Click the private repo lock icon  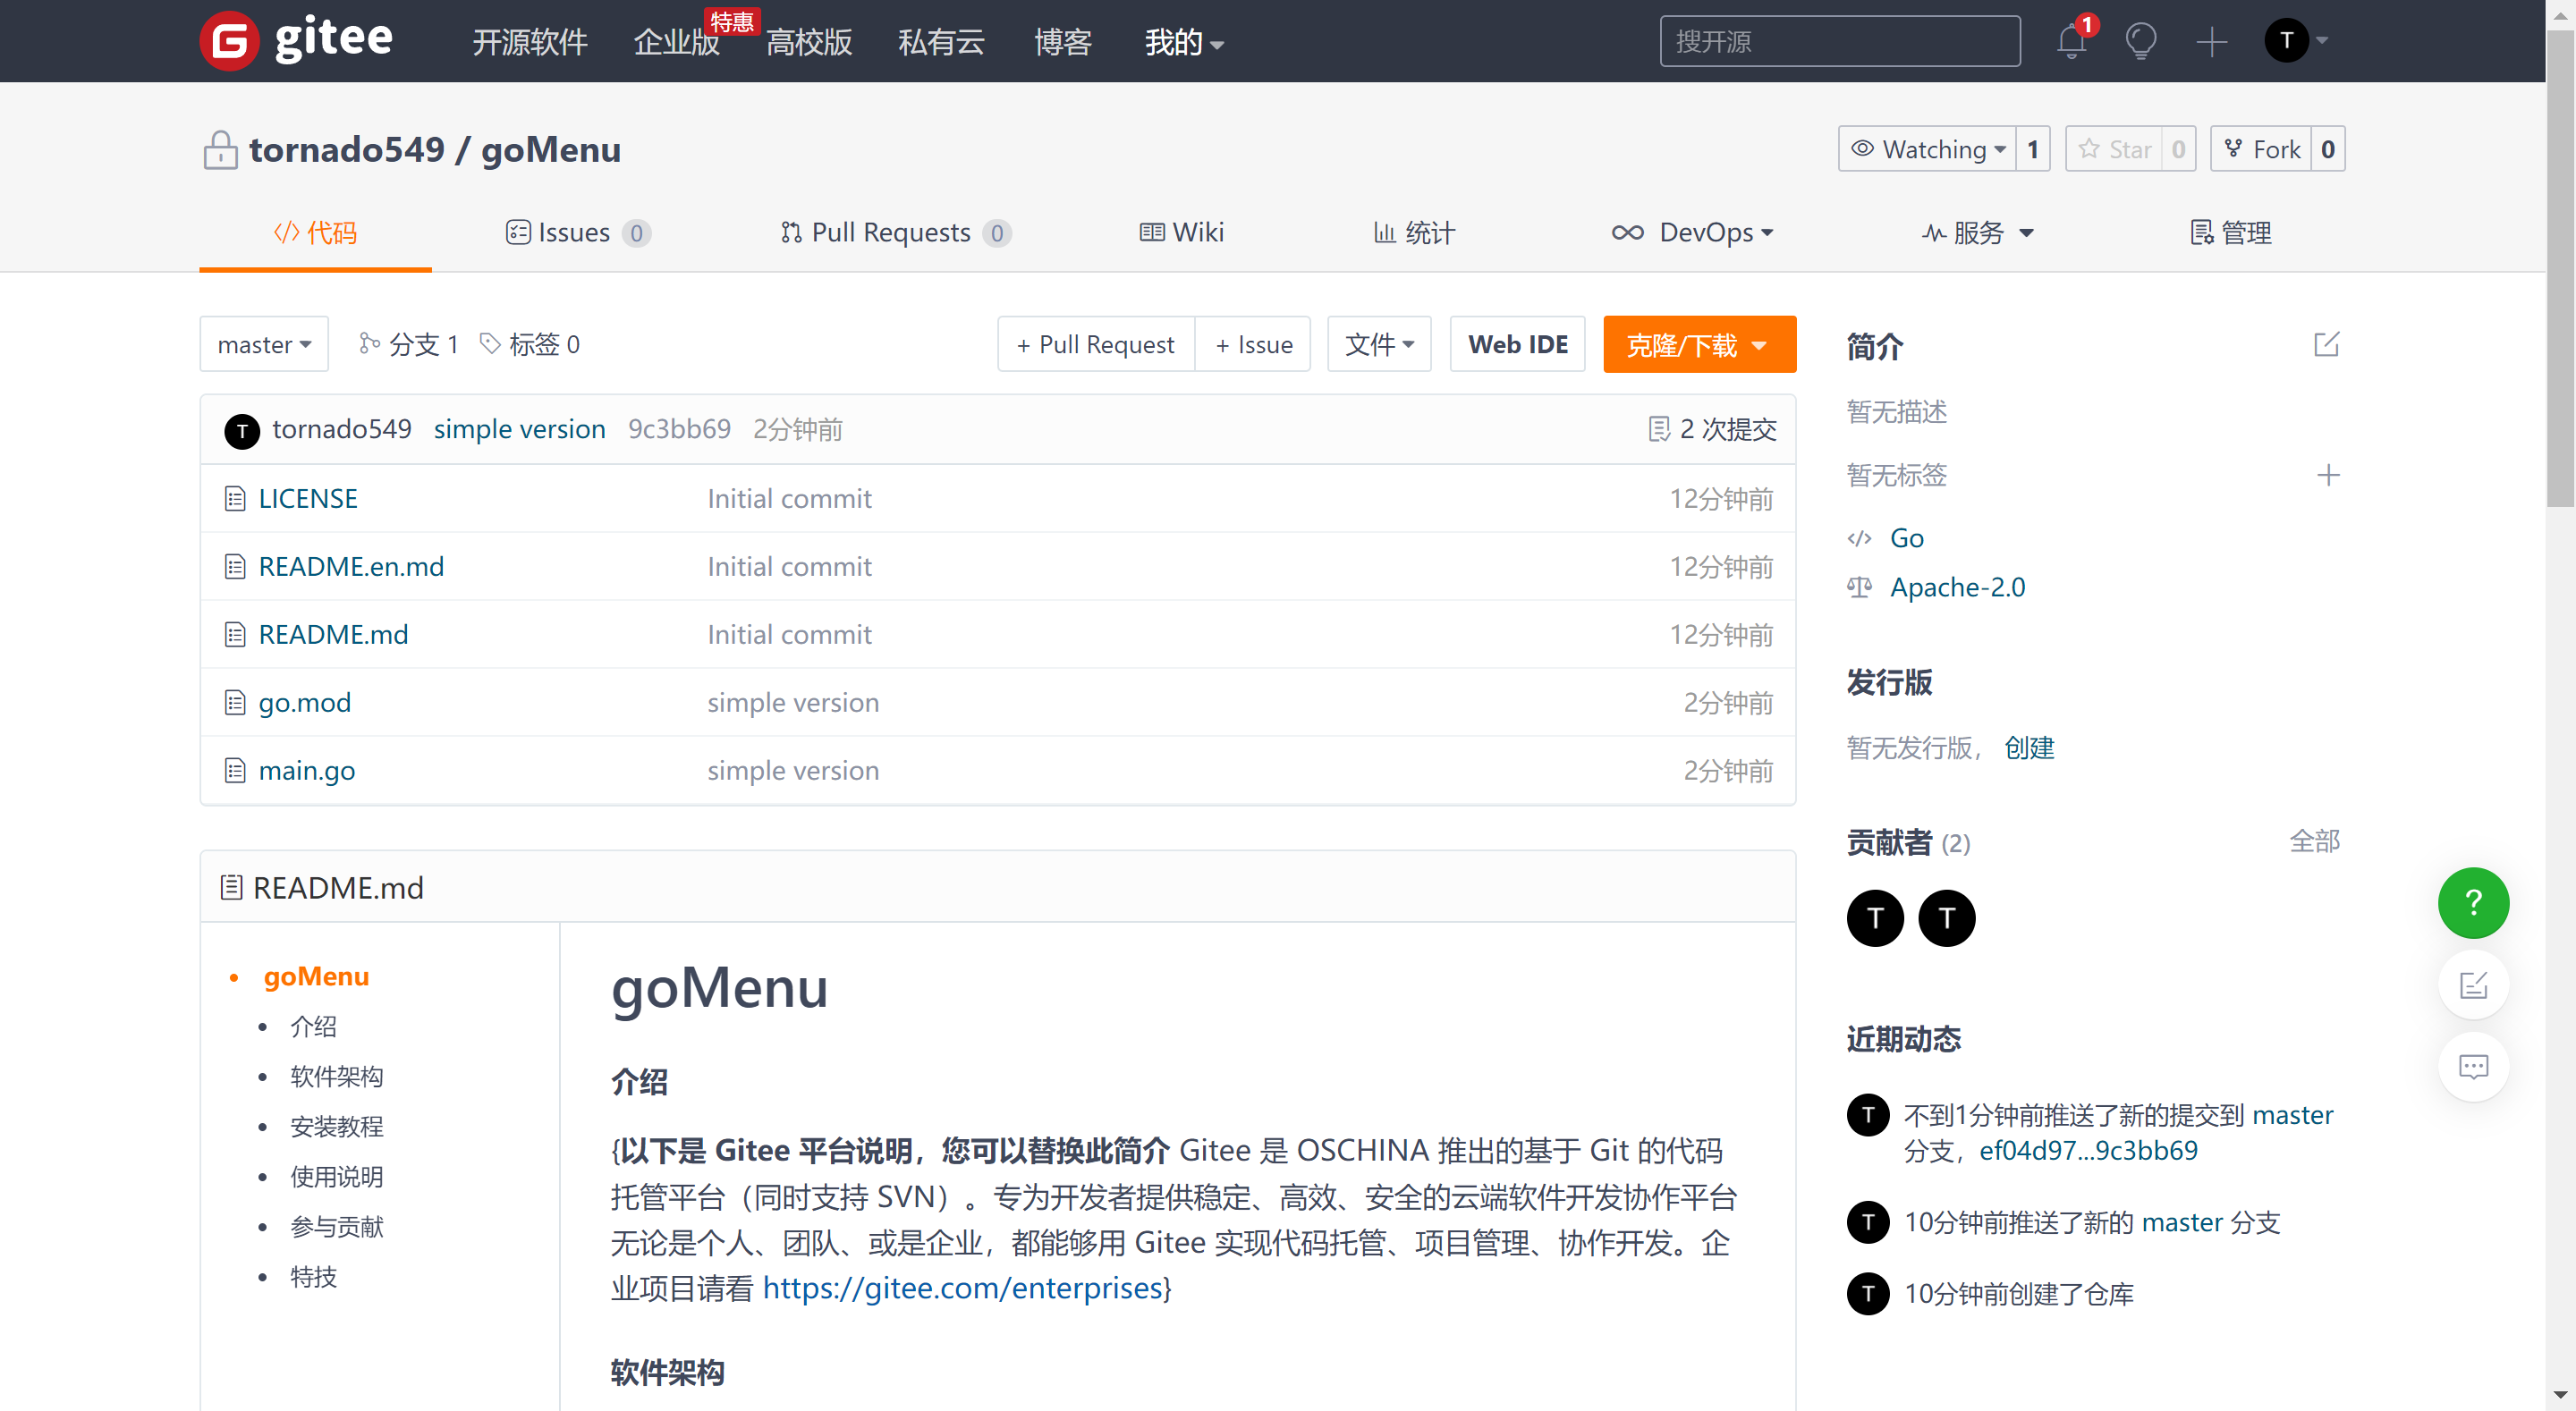click(220, 150)
